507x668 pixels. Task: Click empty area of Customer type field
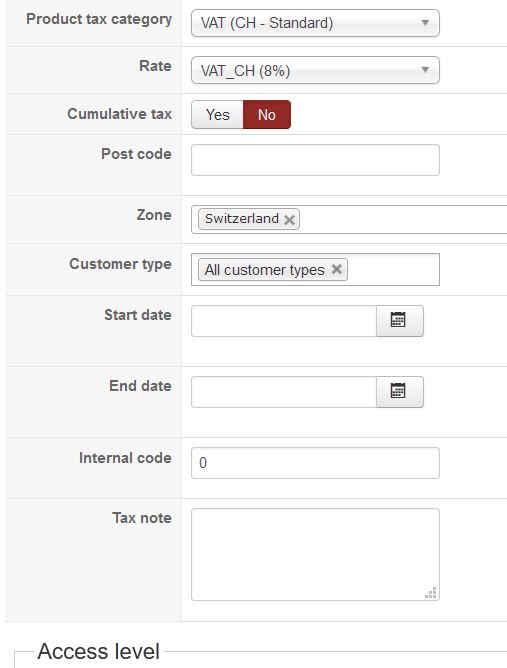392,270
